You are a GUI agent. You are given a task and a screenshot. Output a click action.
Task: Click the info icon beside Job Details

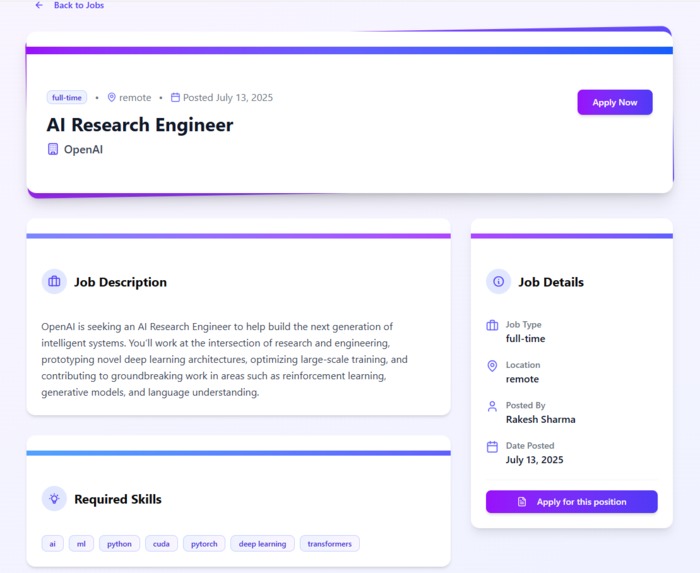(498, 281)
